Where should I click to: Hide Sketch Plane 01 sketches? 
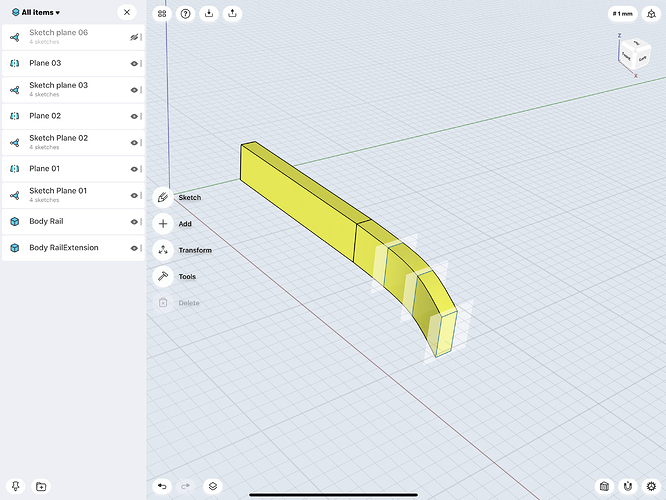(134, 195)
